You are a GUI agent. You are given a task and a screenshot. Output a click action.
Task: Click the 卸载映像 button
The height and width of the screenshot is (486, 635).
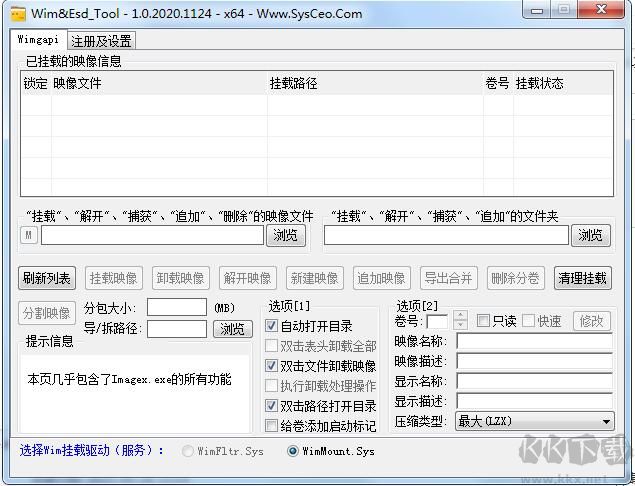pos(181,278)
